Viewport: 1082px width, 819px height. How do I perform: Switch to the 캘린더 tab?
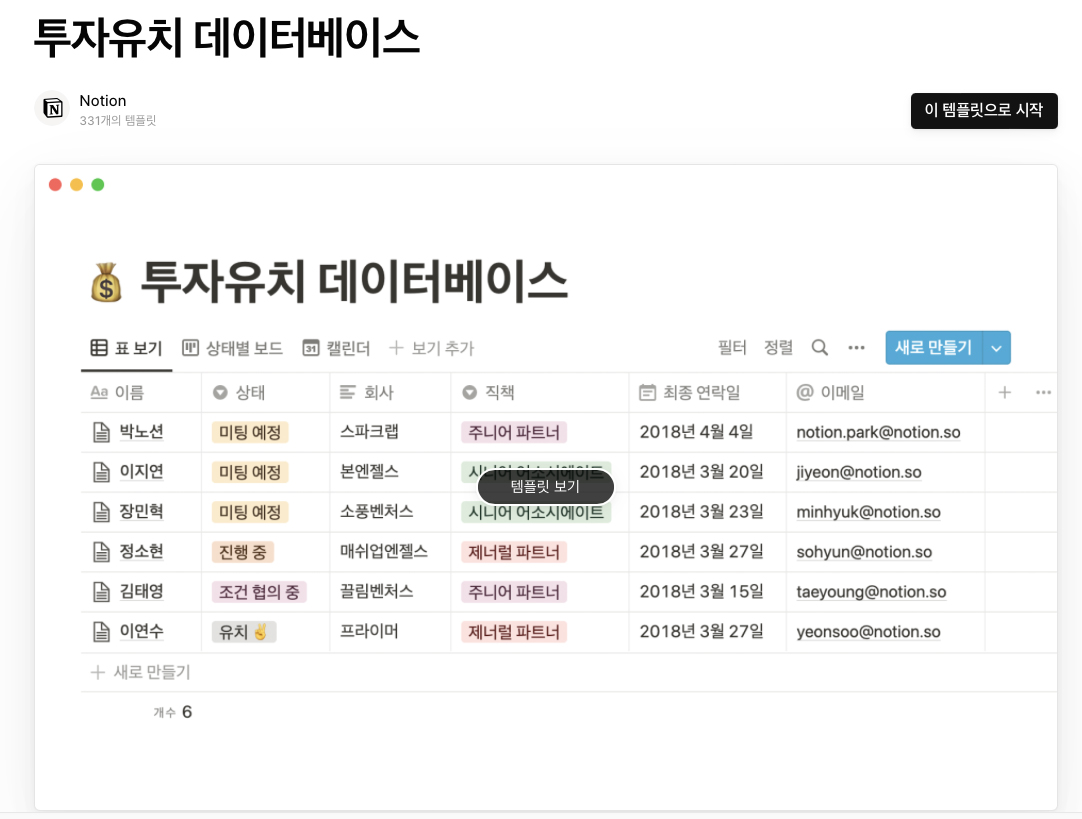click(336, 348)
